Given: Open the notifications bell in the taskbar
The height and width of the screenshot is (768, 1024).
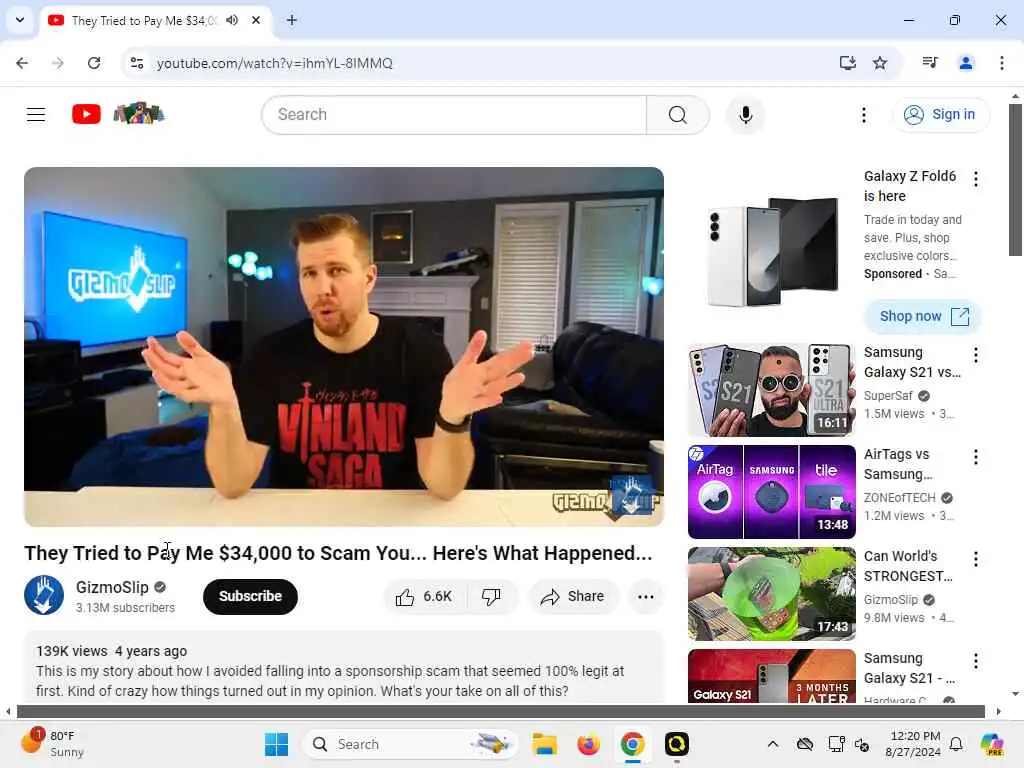Looking at the screenshot, I should (x=956, y=744).
